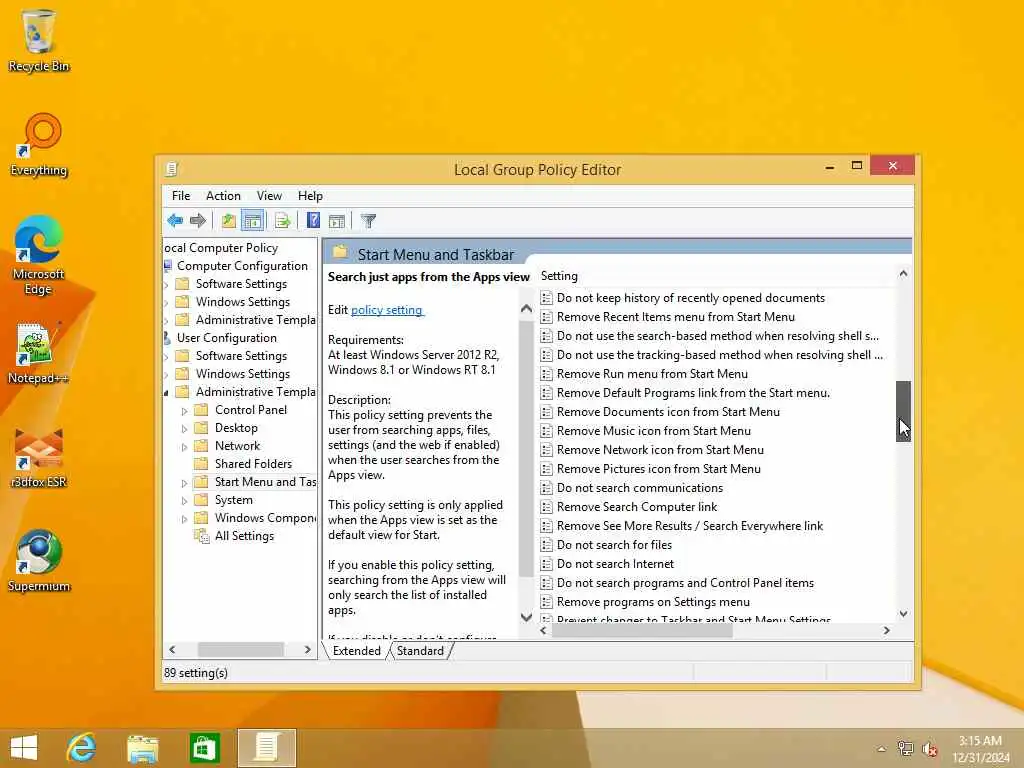Viewport: 1024px width, 768px height.
Task: Select the r3dfox ESR desktop shortcut
Action: click(39, 458)
